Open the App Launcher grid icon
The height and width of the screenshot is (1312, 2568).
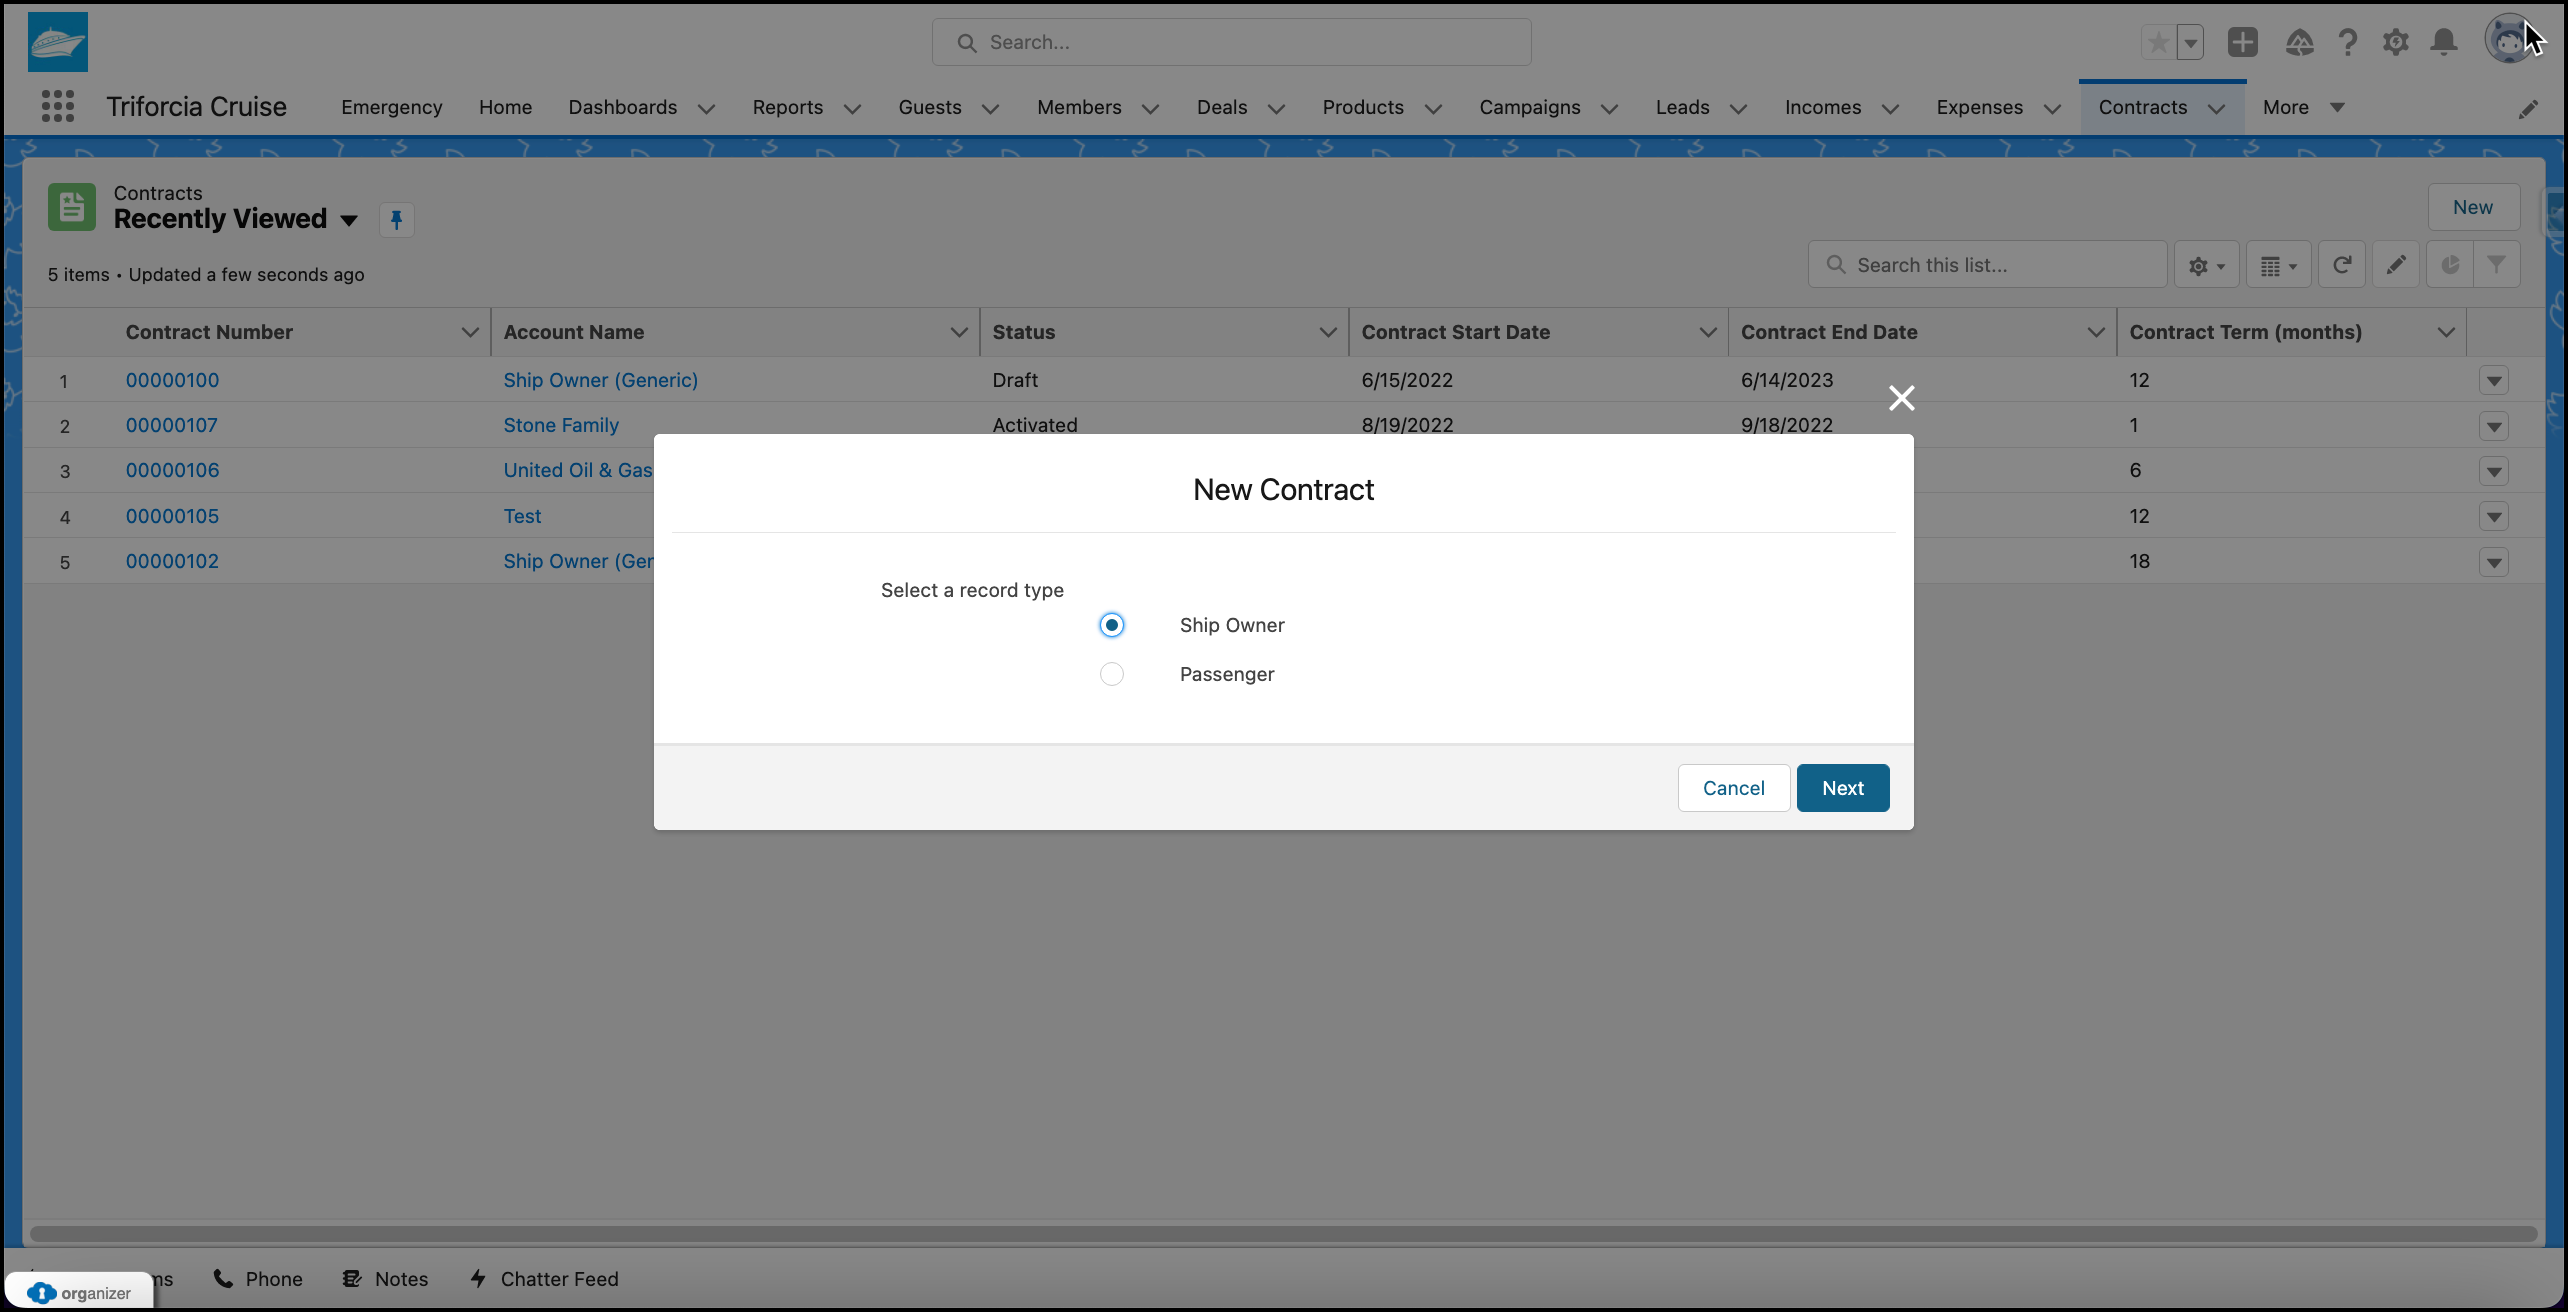[58, 106]
